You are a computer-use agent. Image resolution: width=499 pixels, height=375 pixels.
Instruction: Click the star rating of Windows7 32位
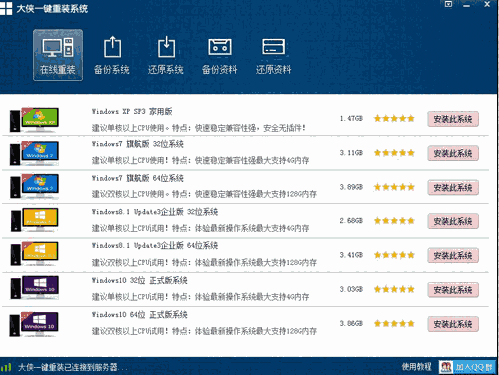pos(394,153)
